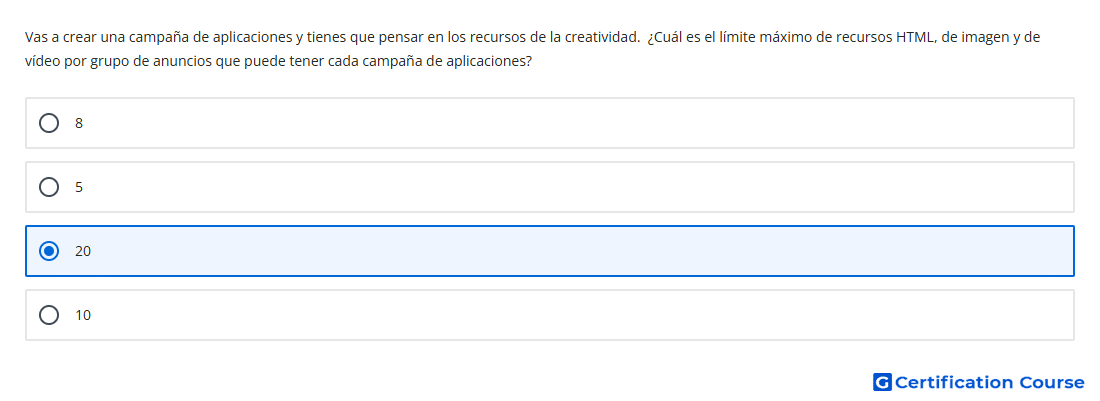This screenshot has height=401, width=1100.
Task: Click the question text about campaña de aplicaciones
Action: tap(532, 49)
